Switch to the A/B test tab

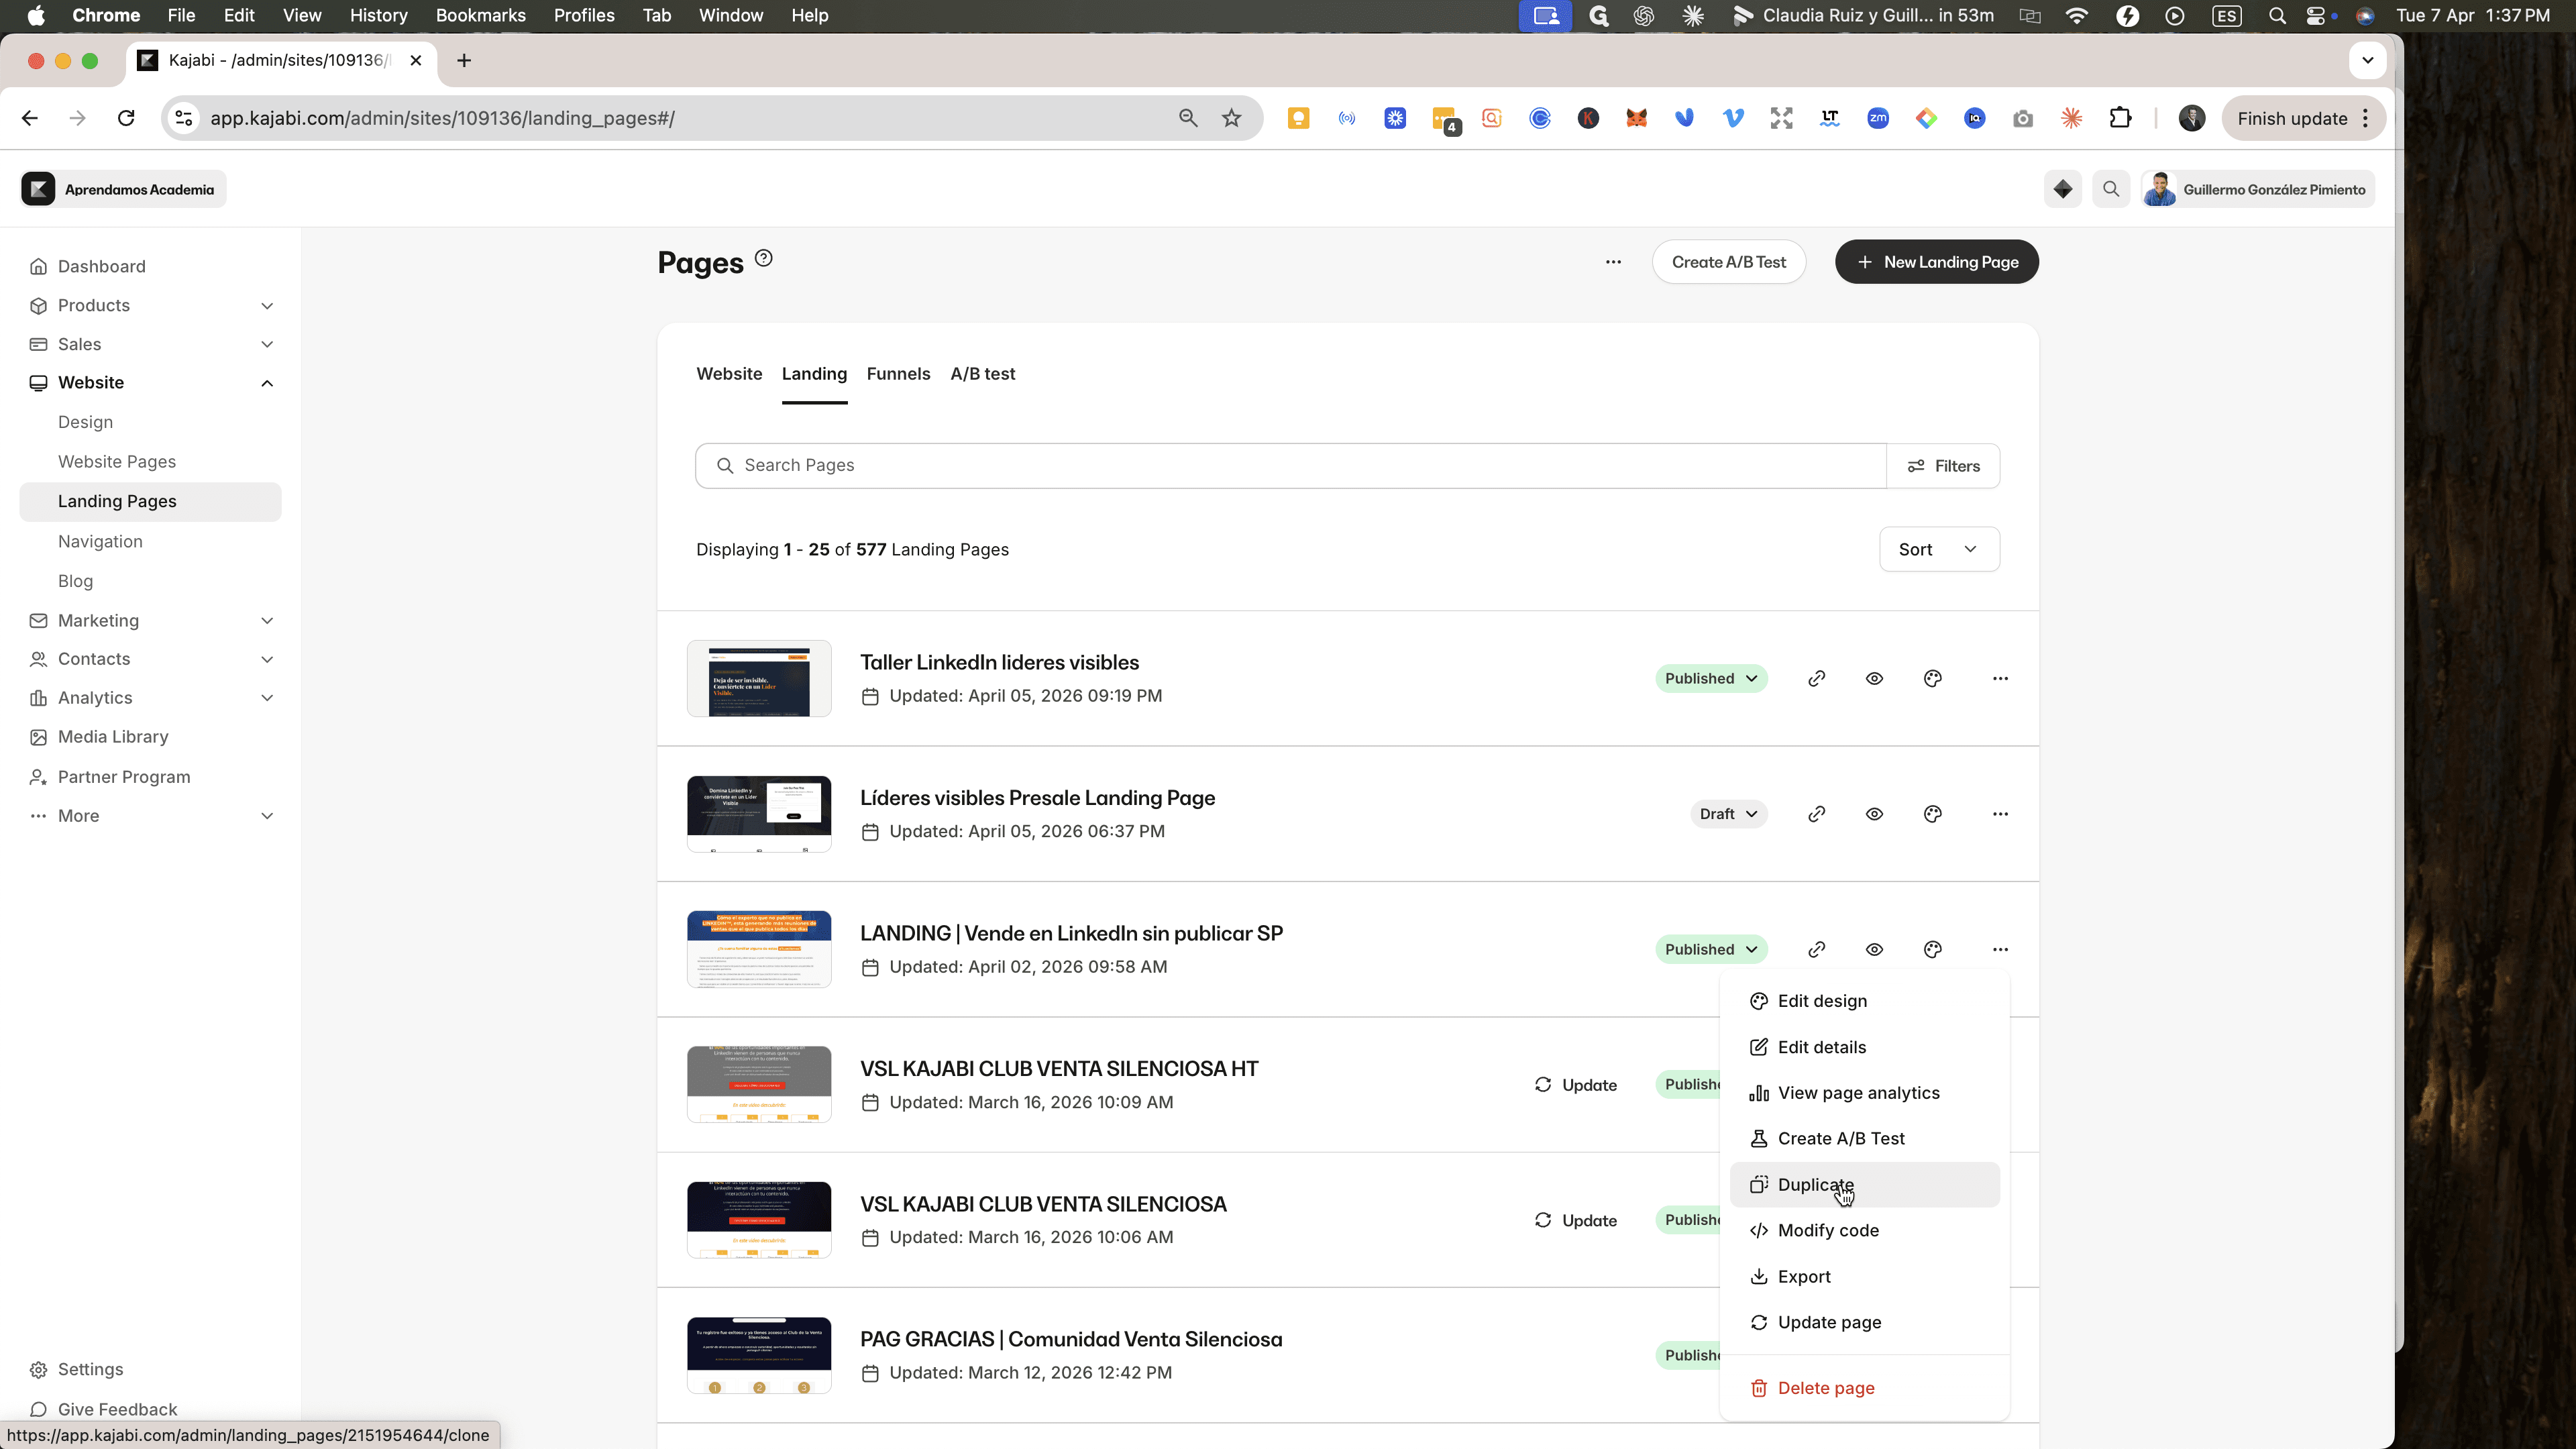tap(982, 374)
